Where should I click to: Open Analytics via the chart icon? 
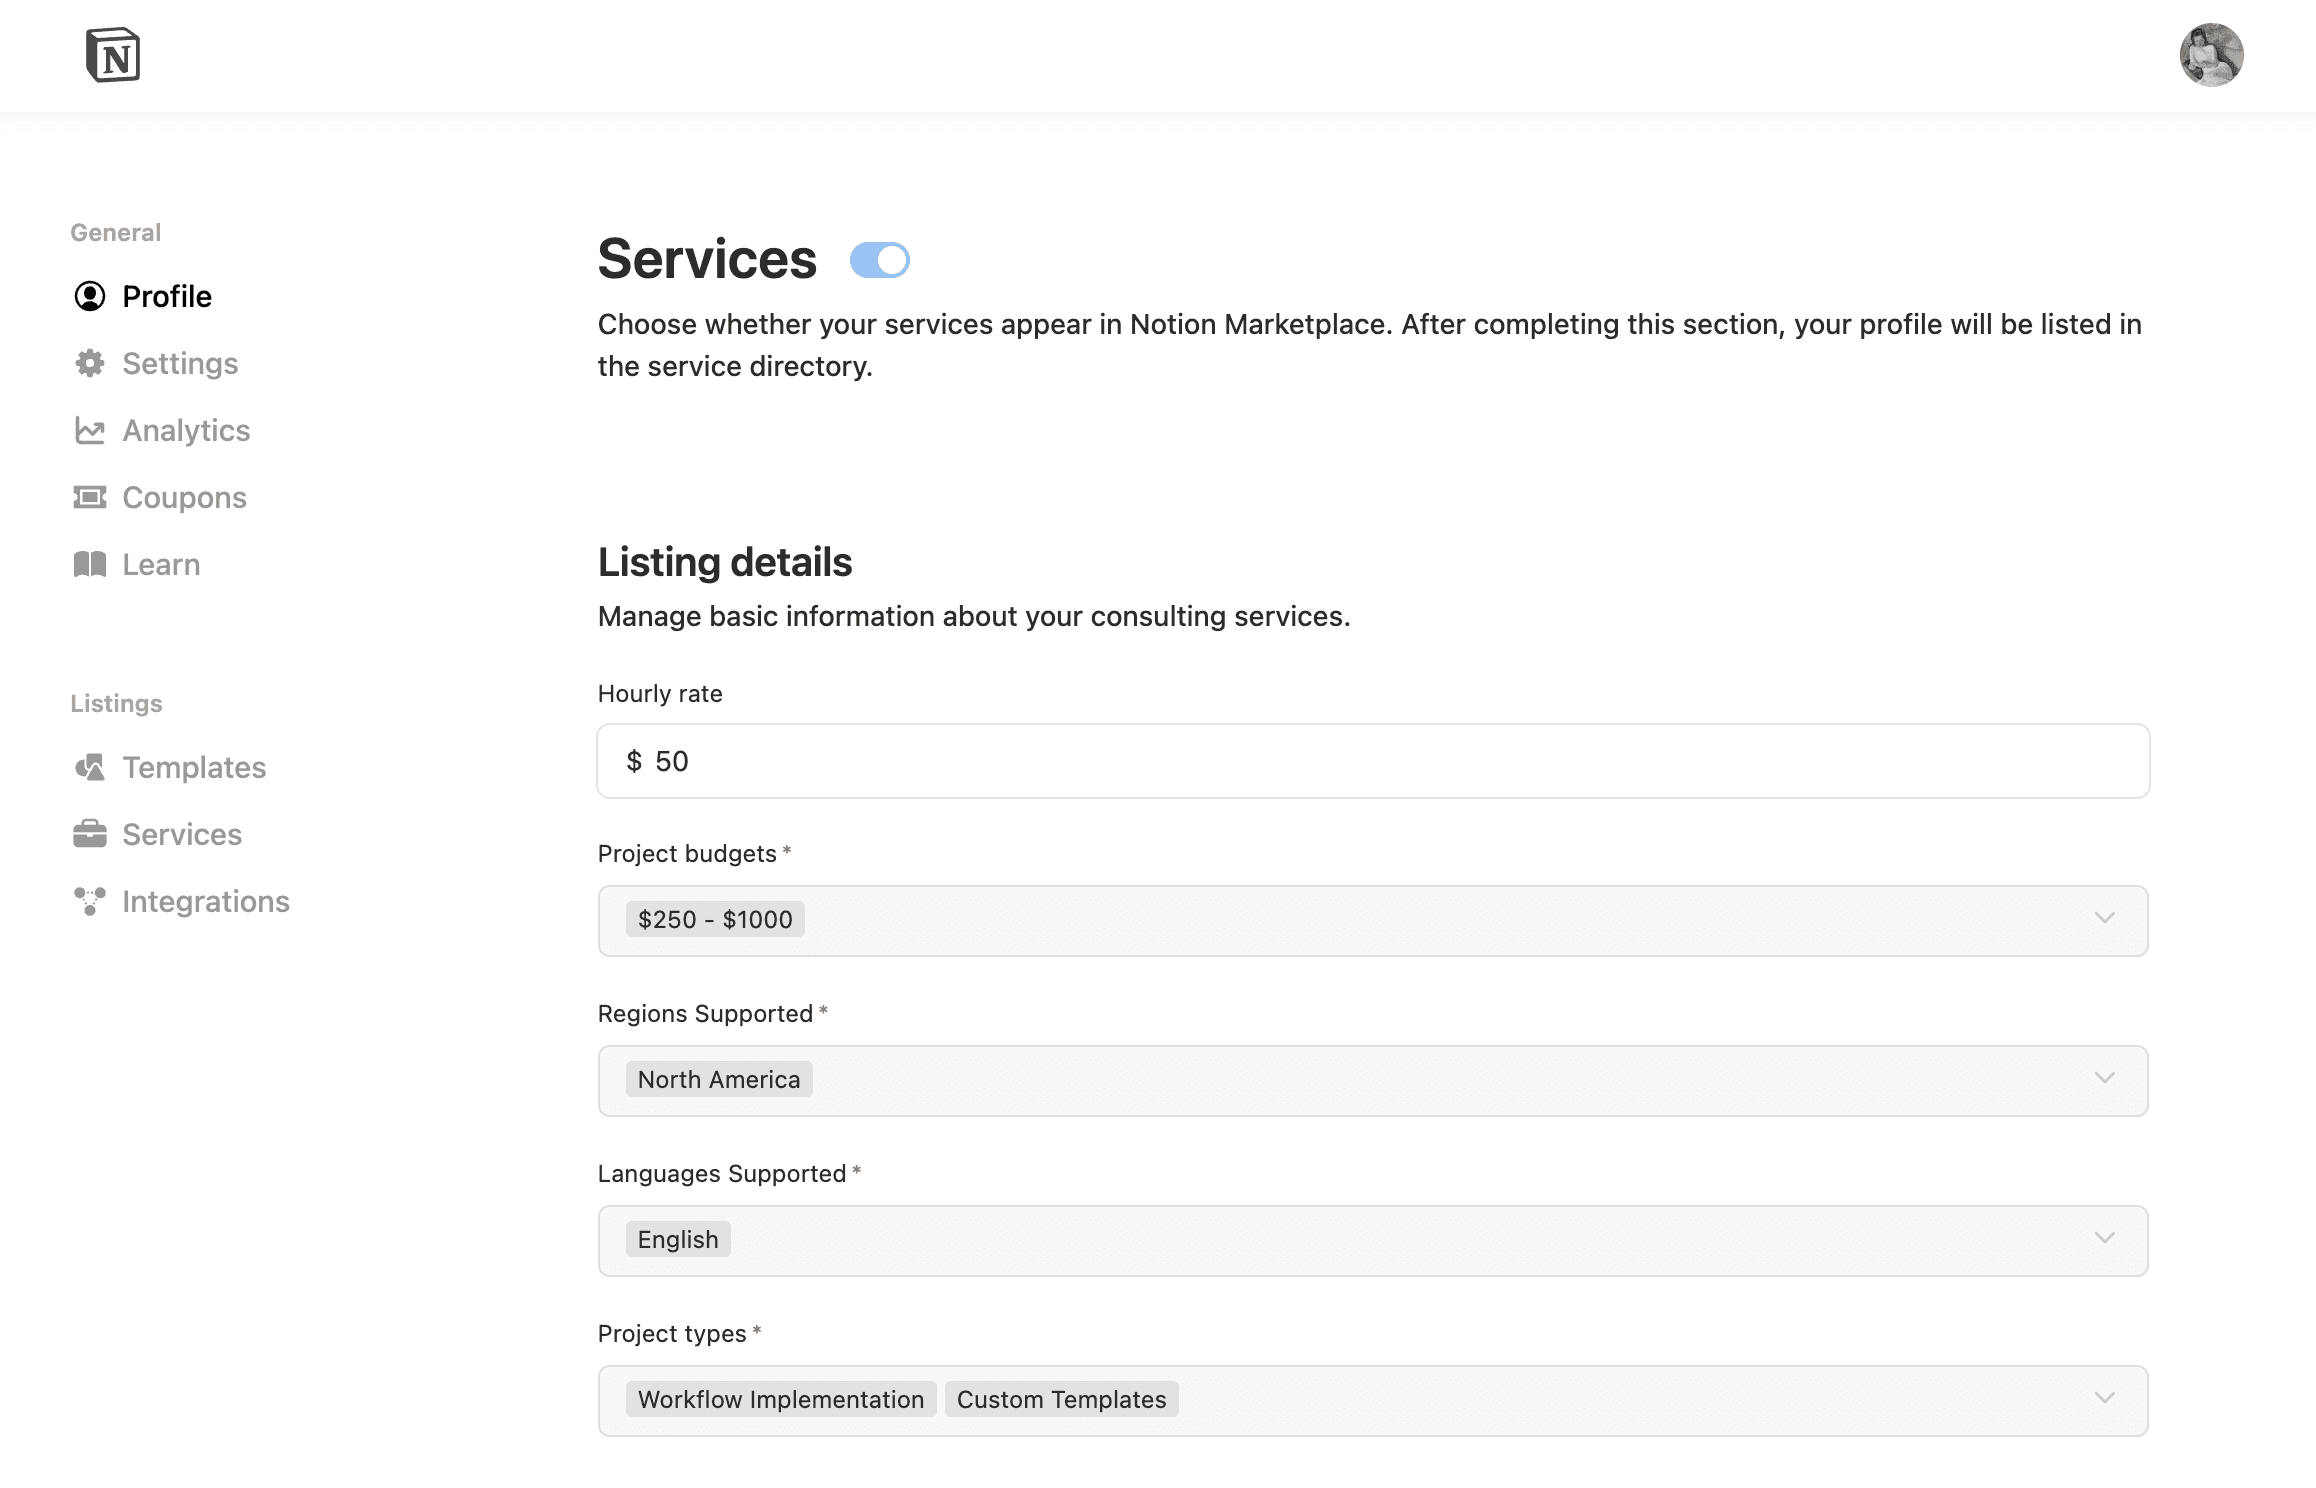coord(90,430)
